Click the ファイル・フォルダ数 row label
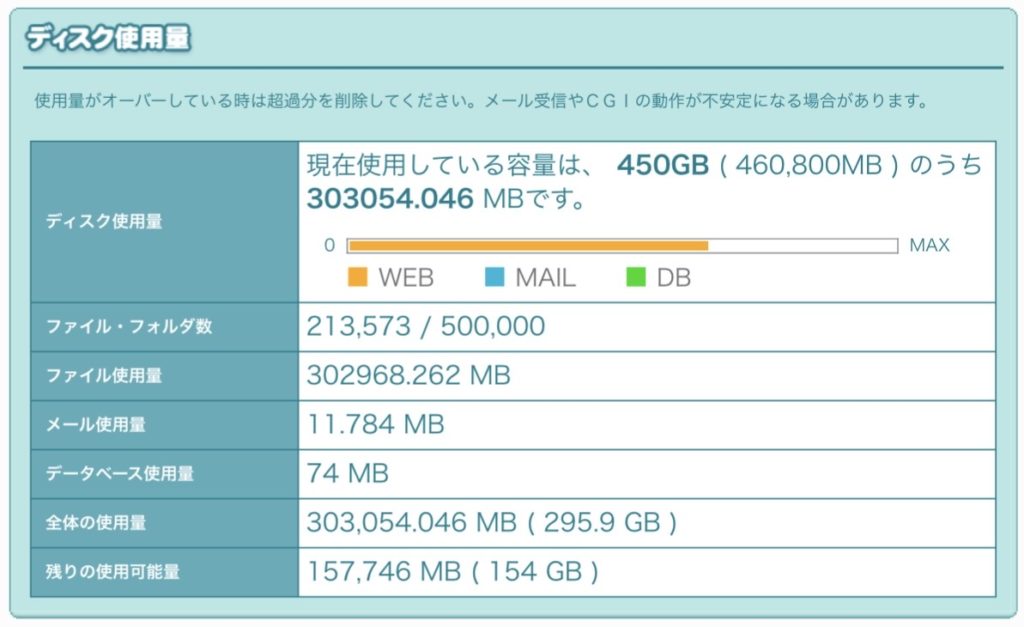1024x627 pixels. 129,327
